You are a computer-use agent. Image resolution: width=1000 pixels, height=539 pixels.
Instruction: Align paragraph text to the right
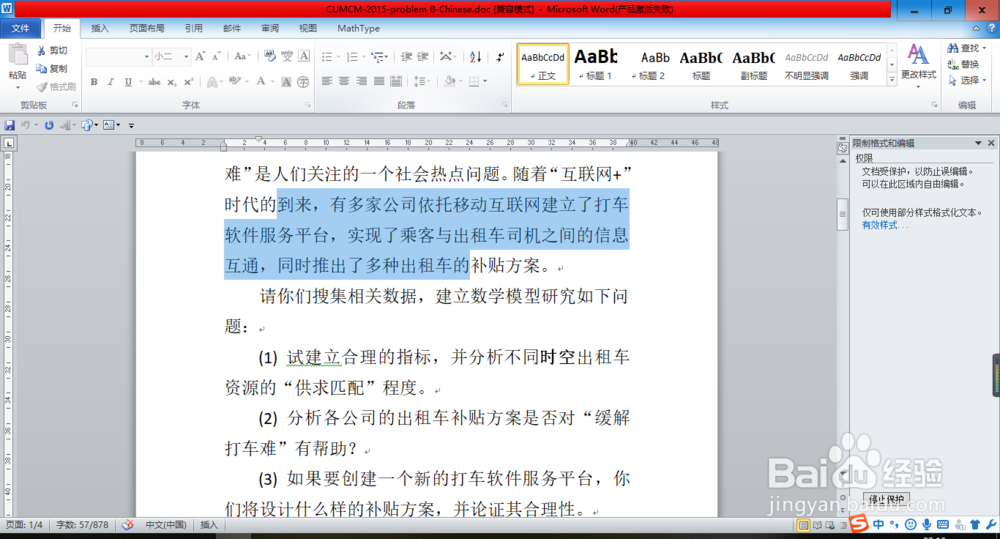point(362,81)
